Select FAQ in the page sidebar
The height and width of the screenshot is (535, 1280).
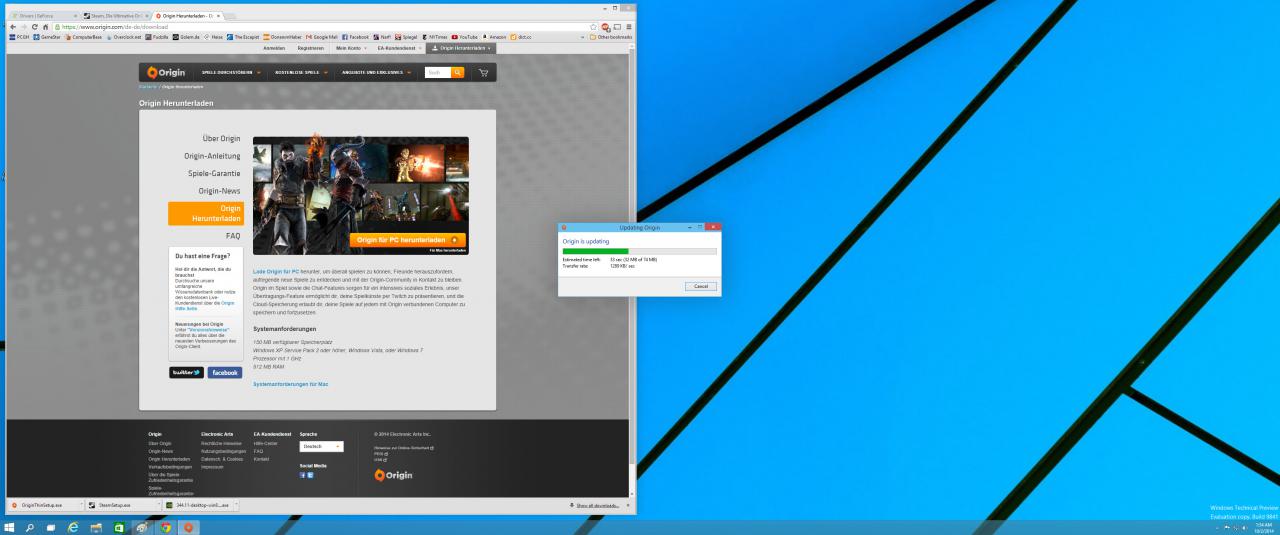click(x=233, y=236)
